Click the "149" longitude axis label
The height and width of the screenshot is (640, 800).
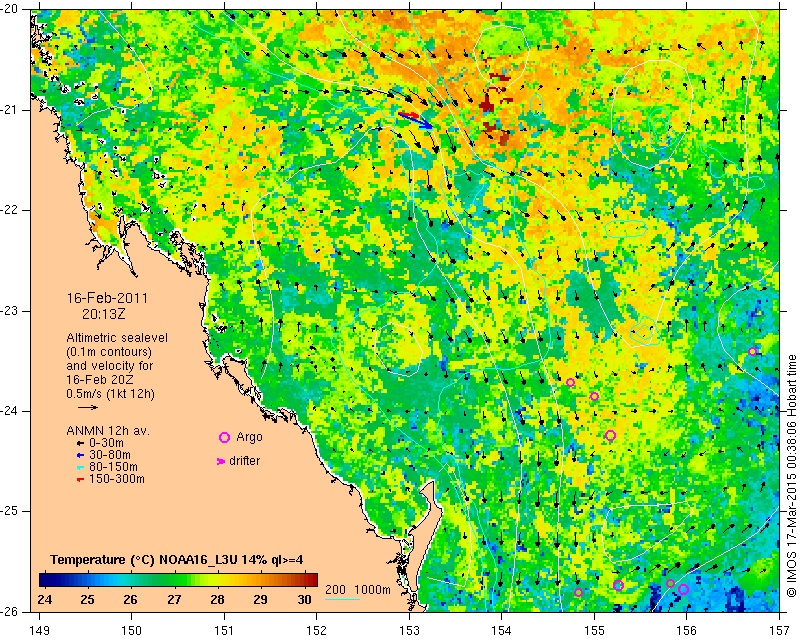(39, 630)
